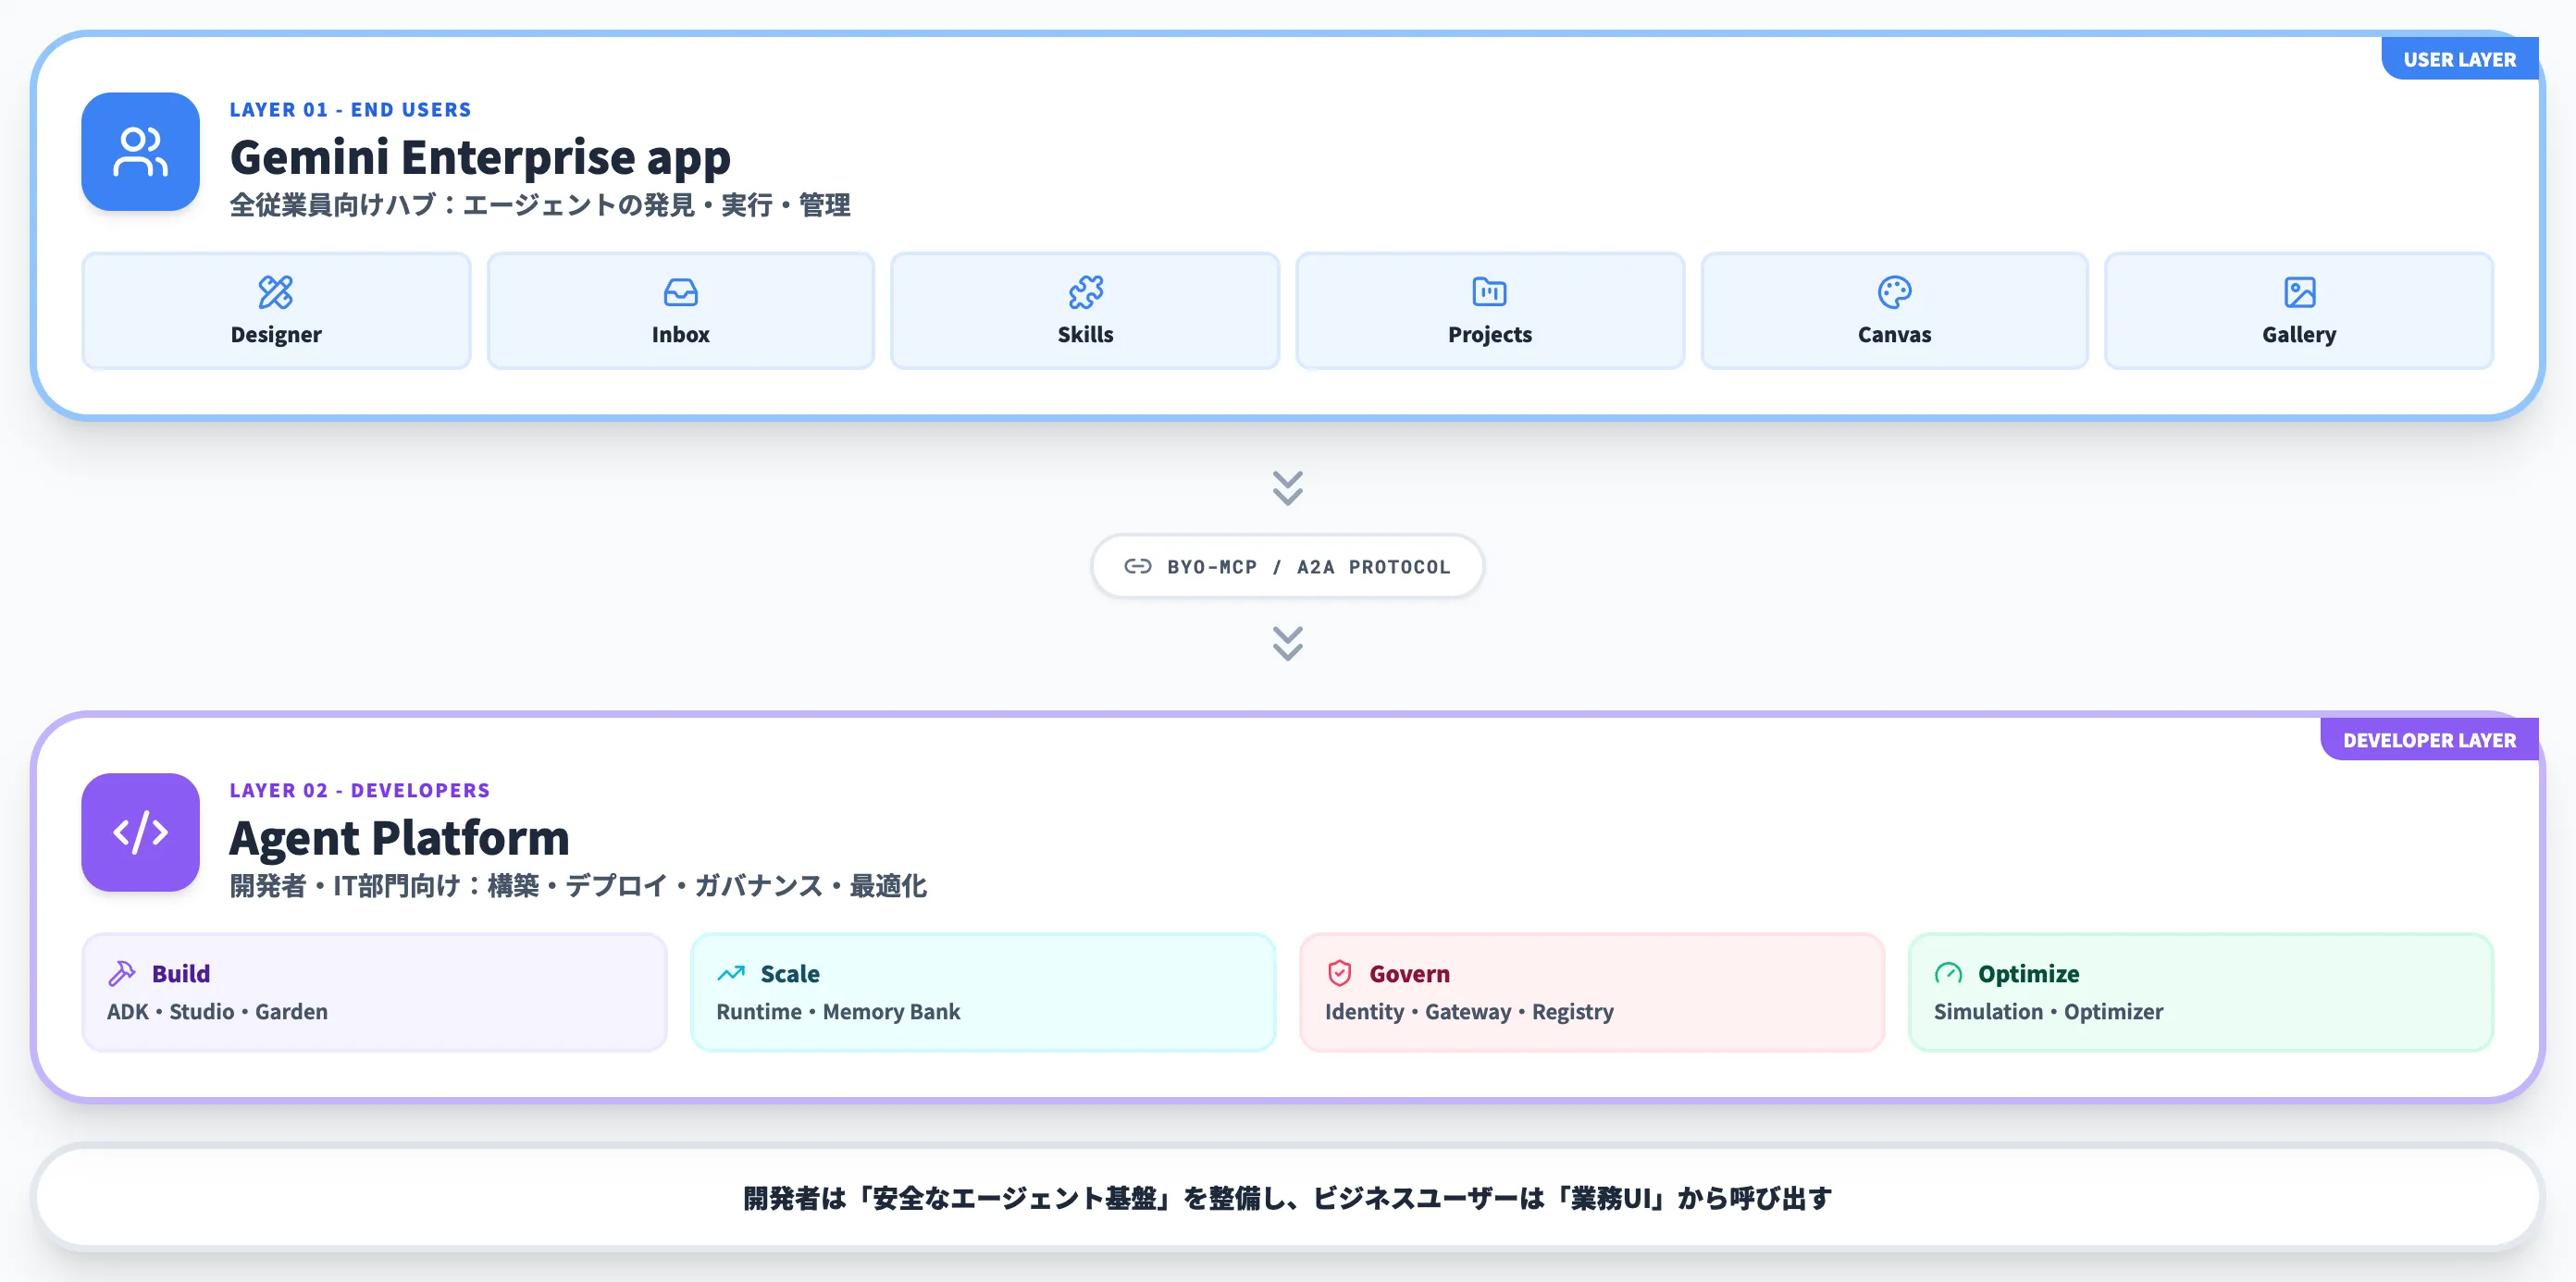This screenshot has height=1282, width=2576.
Task: Click the bottom summary text banner
Action: pyautogui.click(x=1288, y=1197)
